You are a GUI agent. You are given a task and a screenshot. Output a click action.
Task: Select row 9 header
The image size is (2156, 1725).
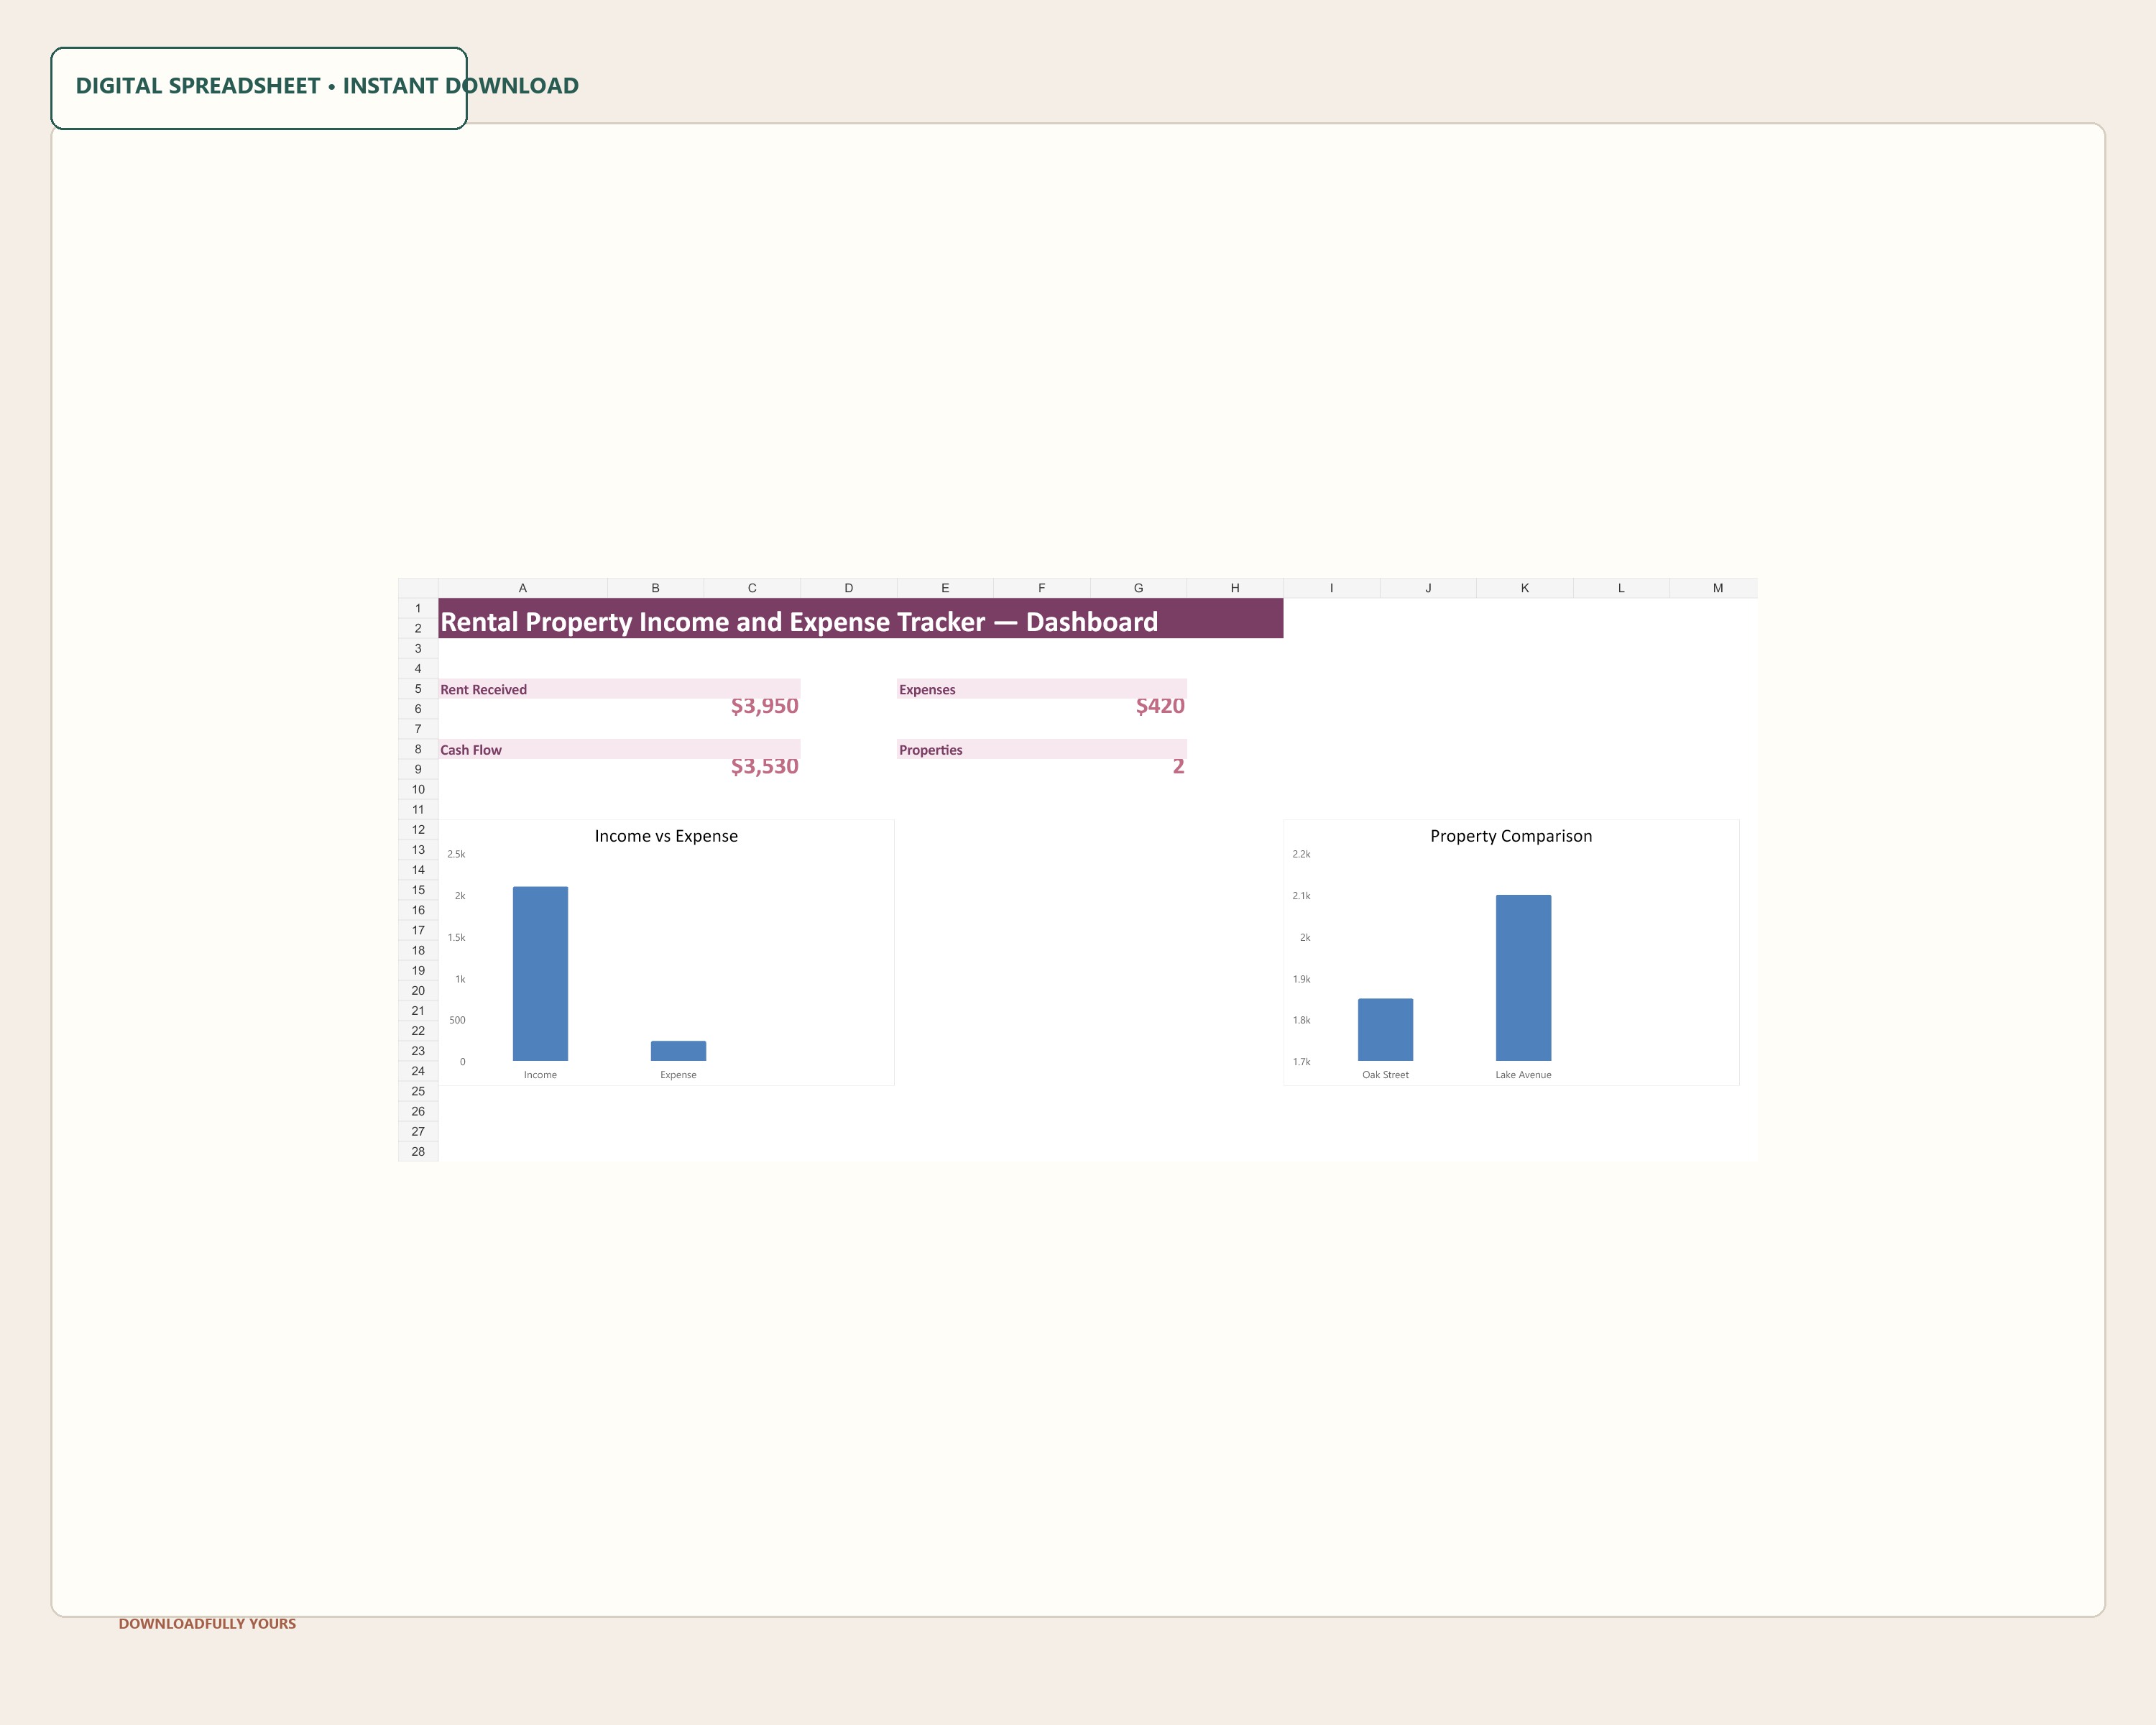pos(418,769)
